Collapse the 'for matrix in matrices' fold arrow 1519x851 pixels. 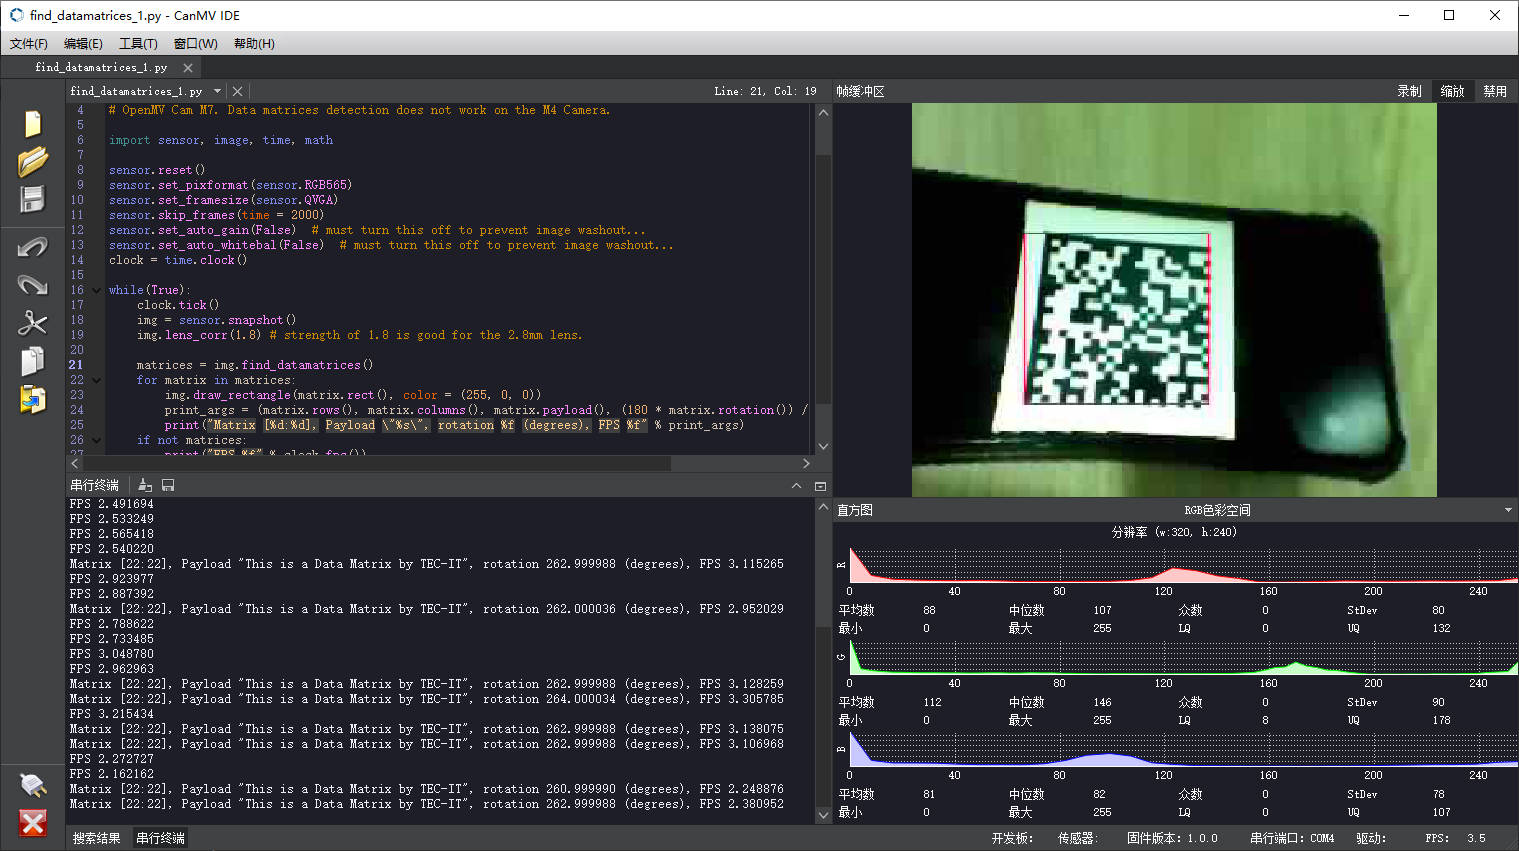click(x=97, y=380)
